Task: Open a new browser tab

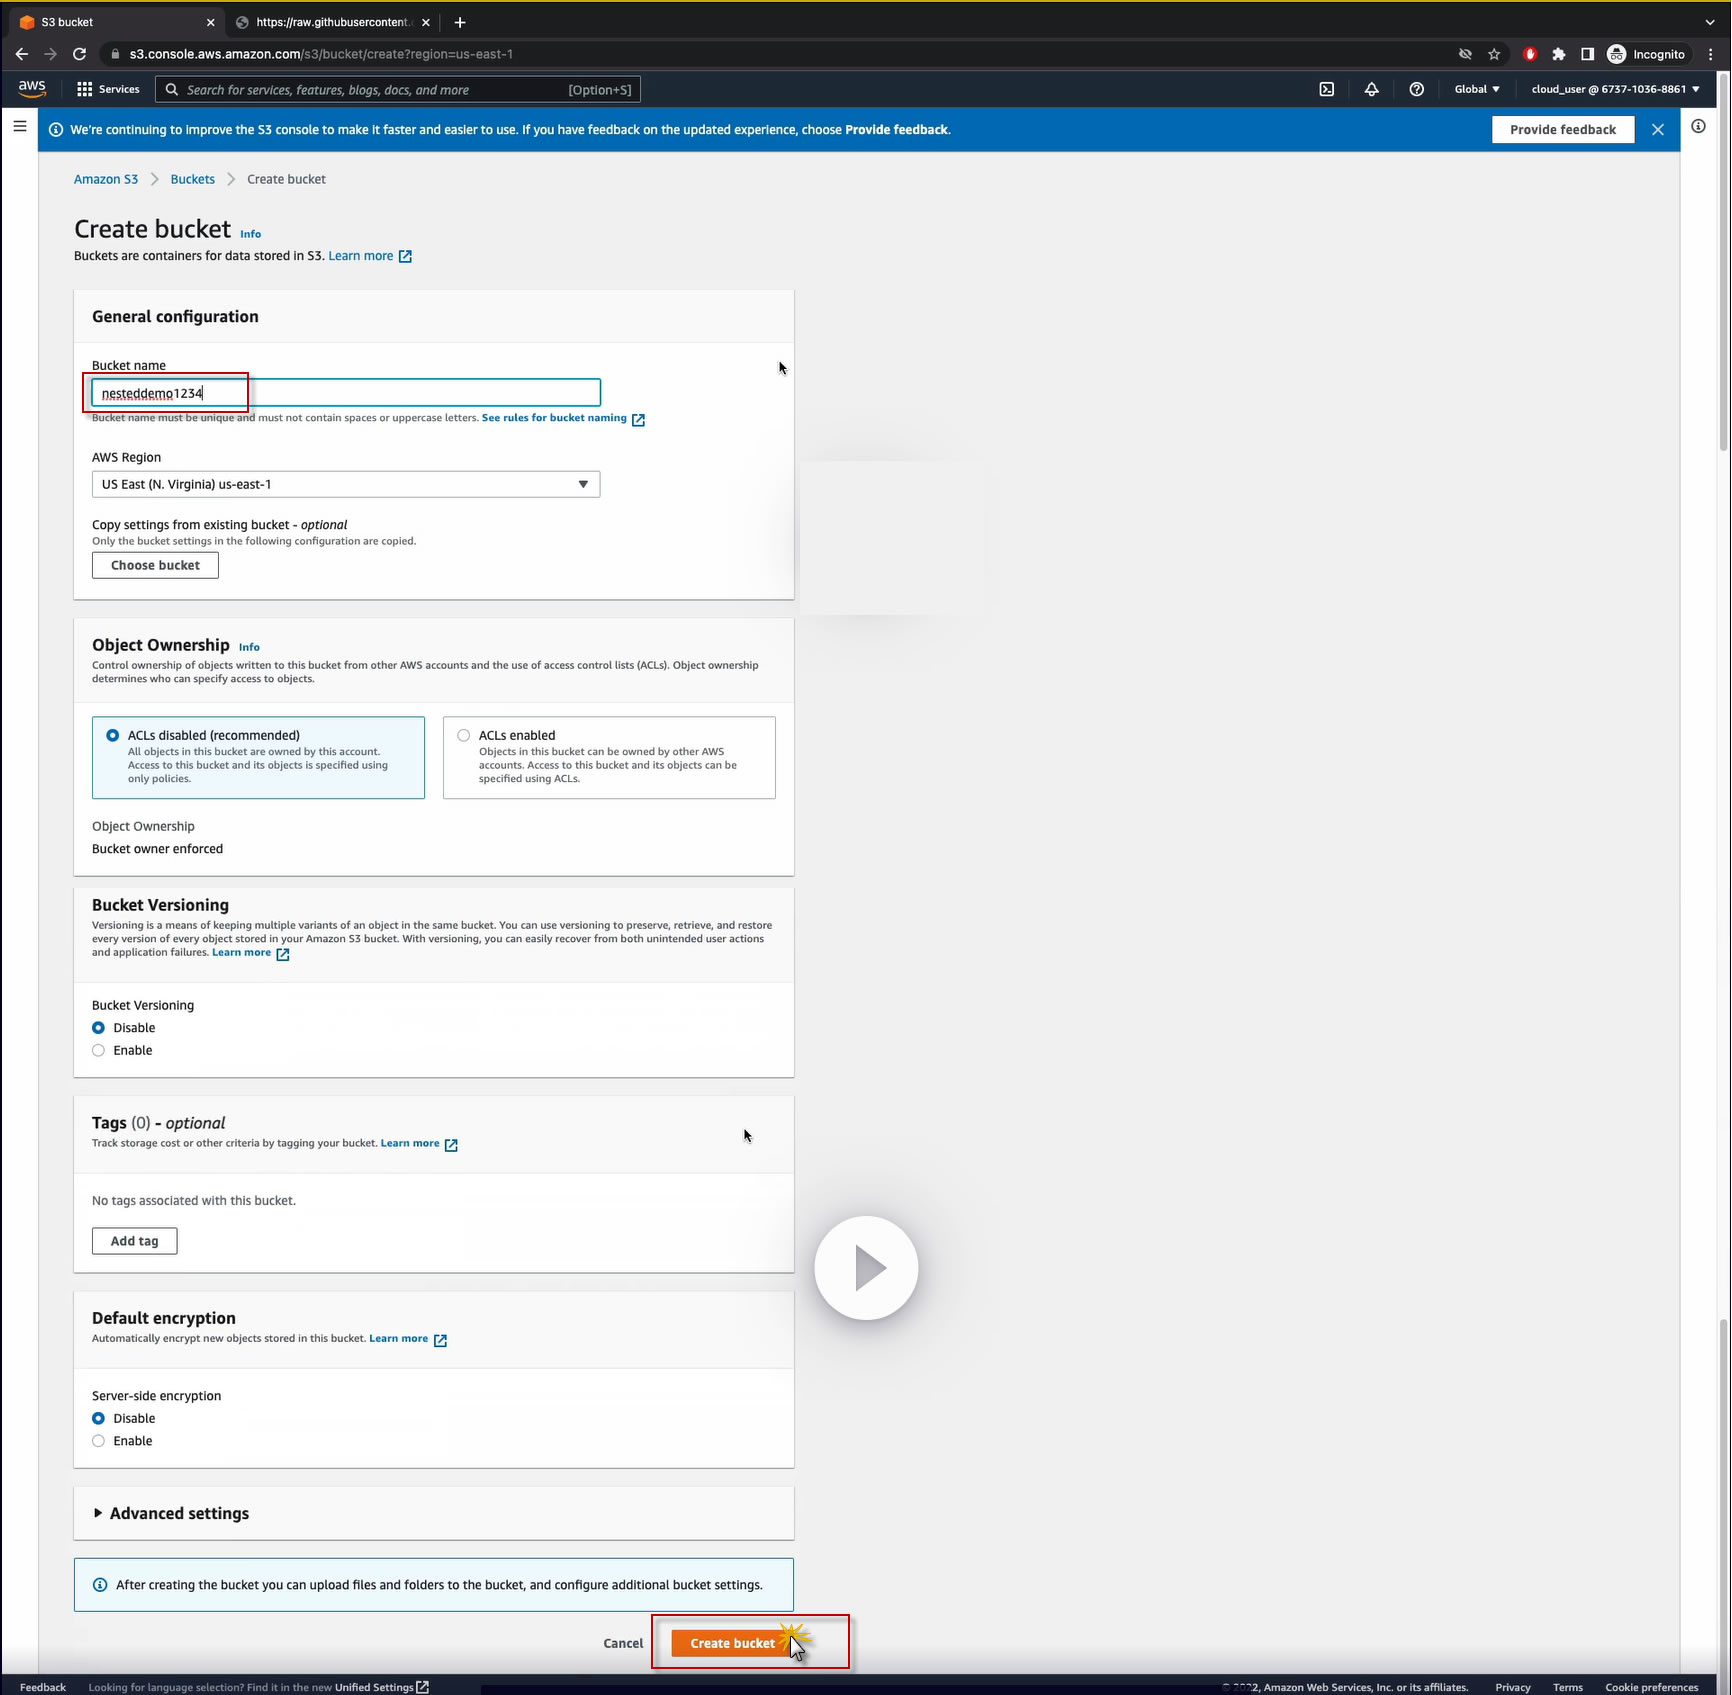Action: (460, 22)
